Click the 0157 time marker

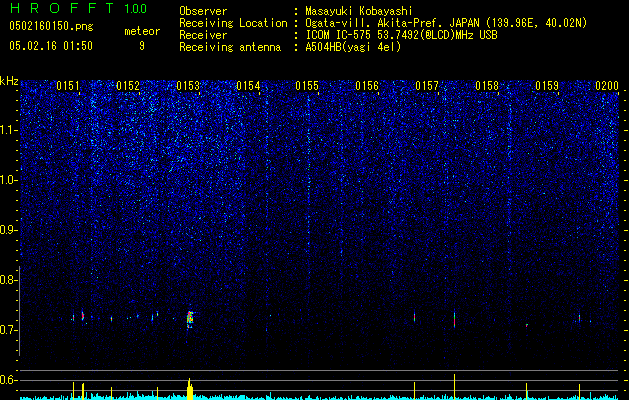point(427,86)
